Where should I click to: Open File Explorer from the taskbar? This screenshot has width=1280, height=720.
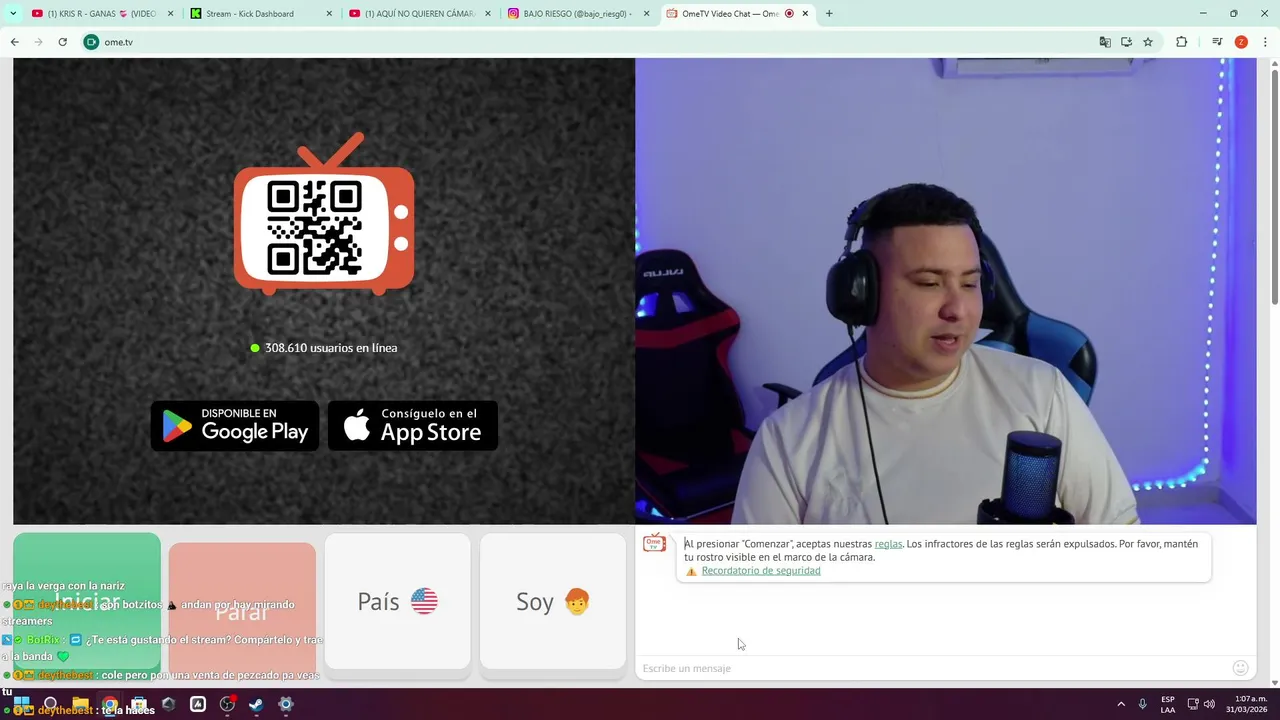coord(80,704)
